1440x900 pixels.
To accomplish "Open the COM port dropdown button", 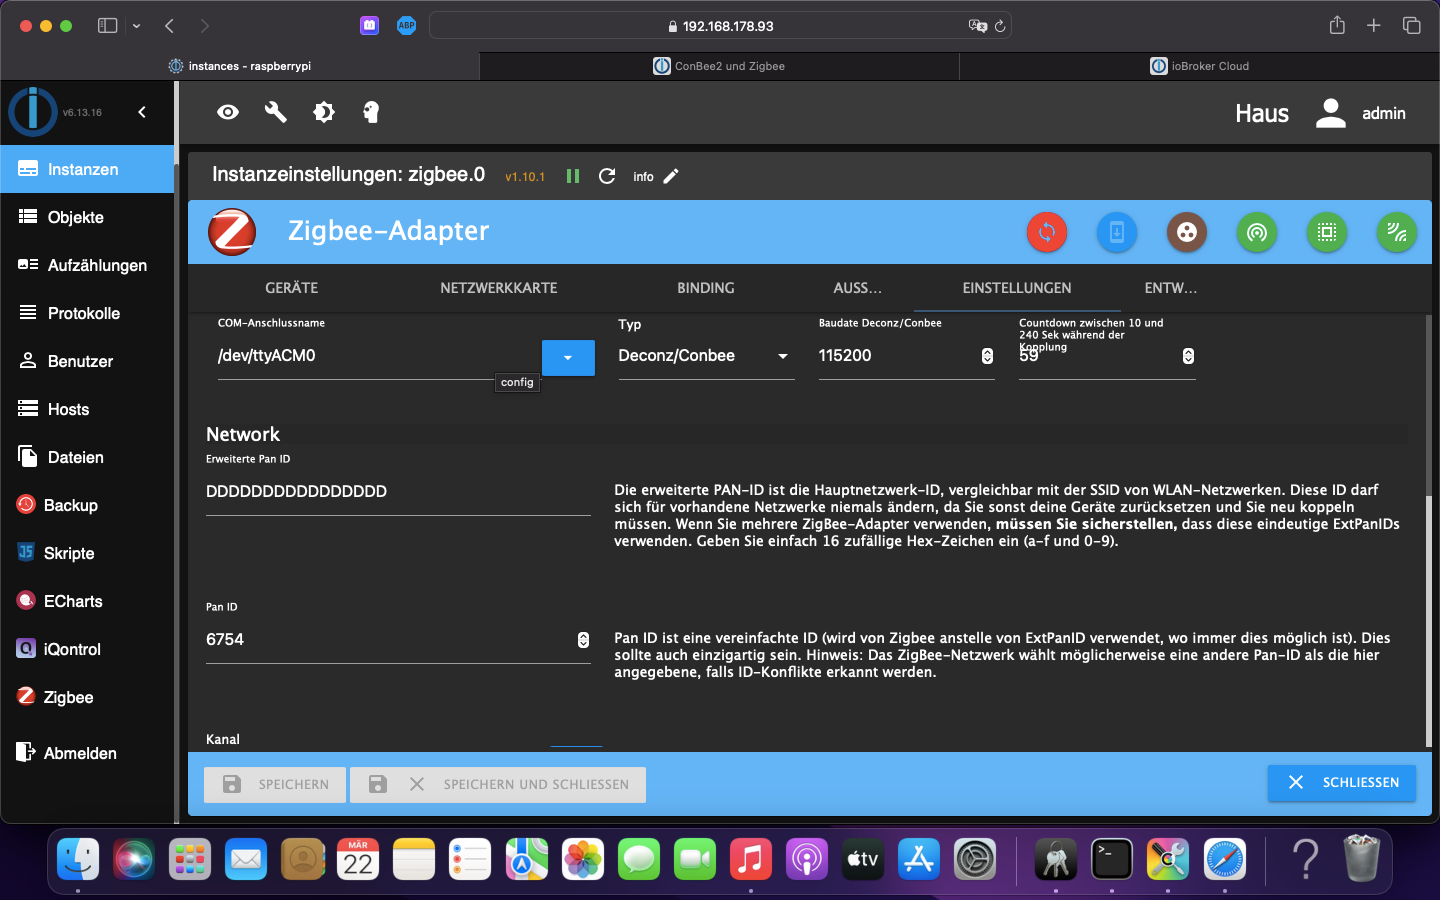I will coord(568,358).
